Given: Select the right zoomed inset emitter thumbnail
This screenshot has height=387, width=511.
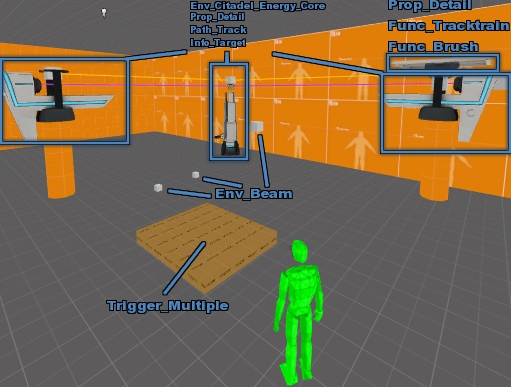Looking at the screenshot, I should pyautogui.click(x=445, y=113).
